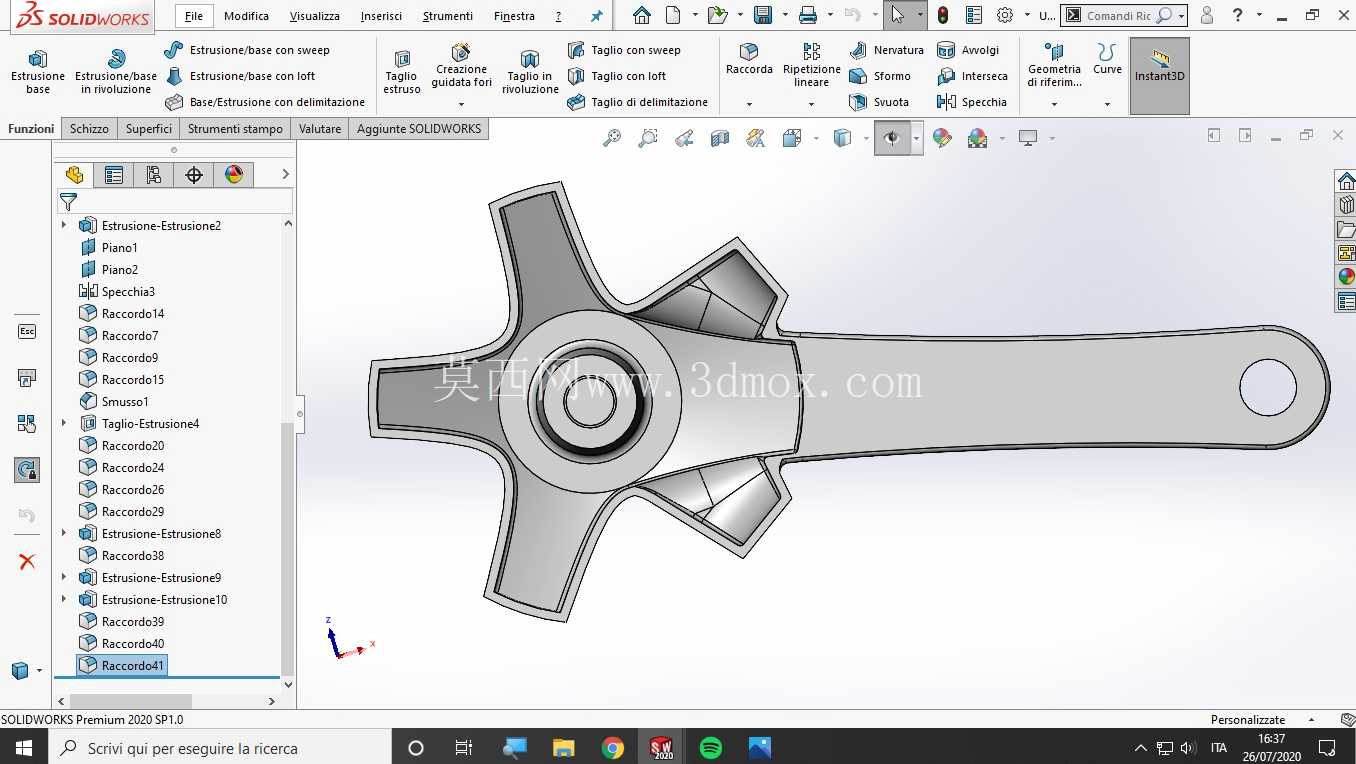
Task: Expand Estrusione-Estrusione8 feature
Action: pos(64,533)
